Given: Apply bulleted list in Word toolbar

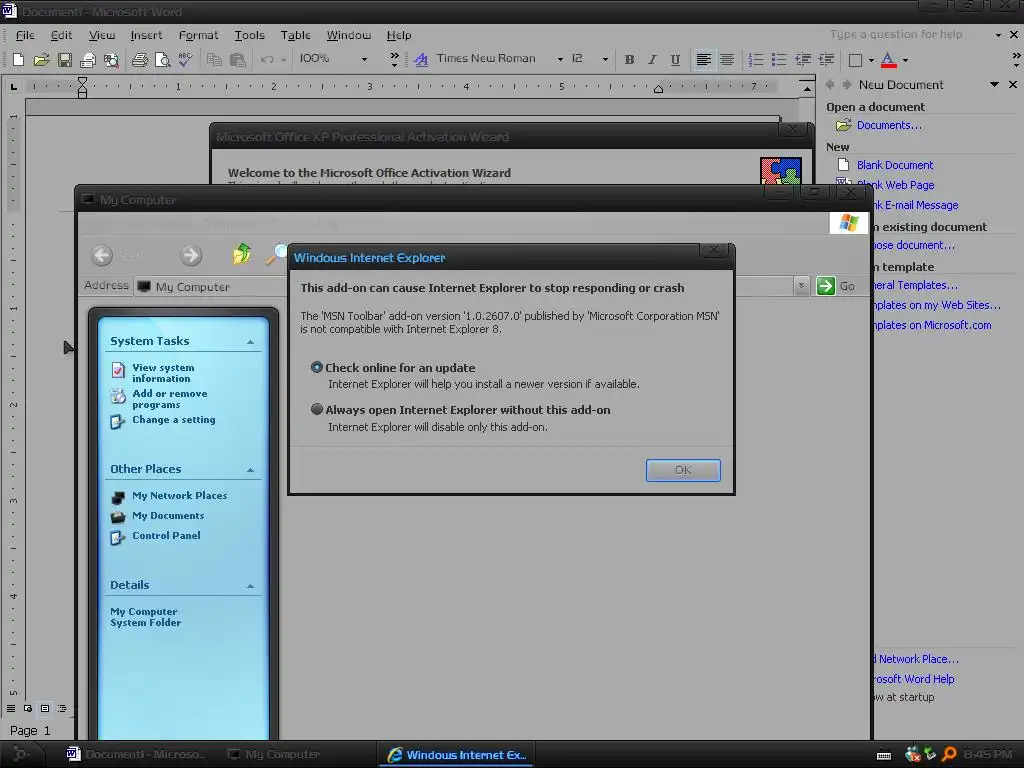Looking at the screenshot, I should 778,60.
